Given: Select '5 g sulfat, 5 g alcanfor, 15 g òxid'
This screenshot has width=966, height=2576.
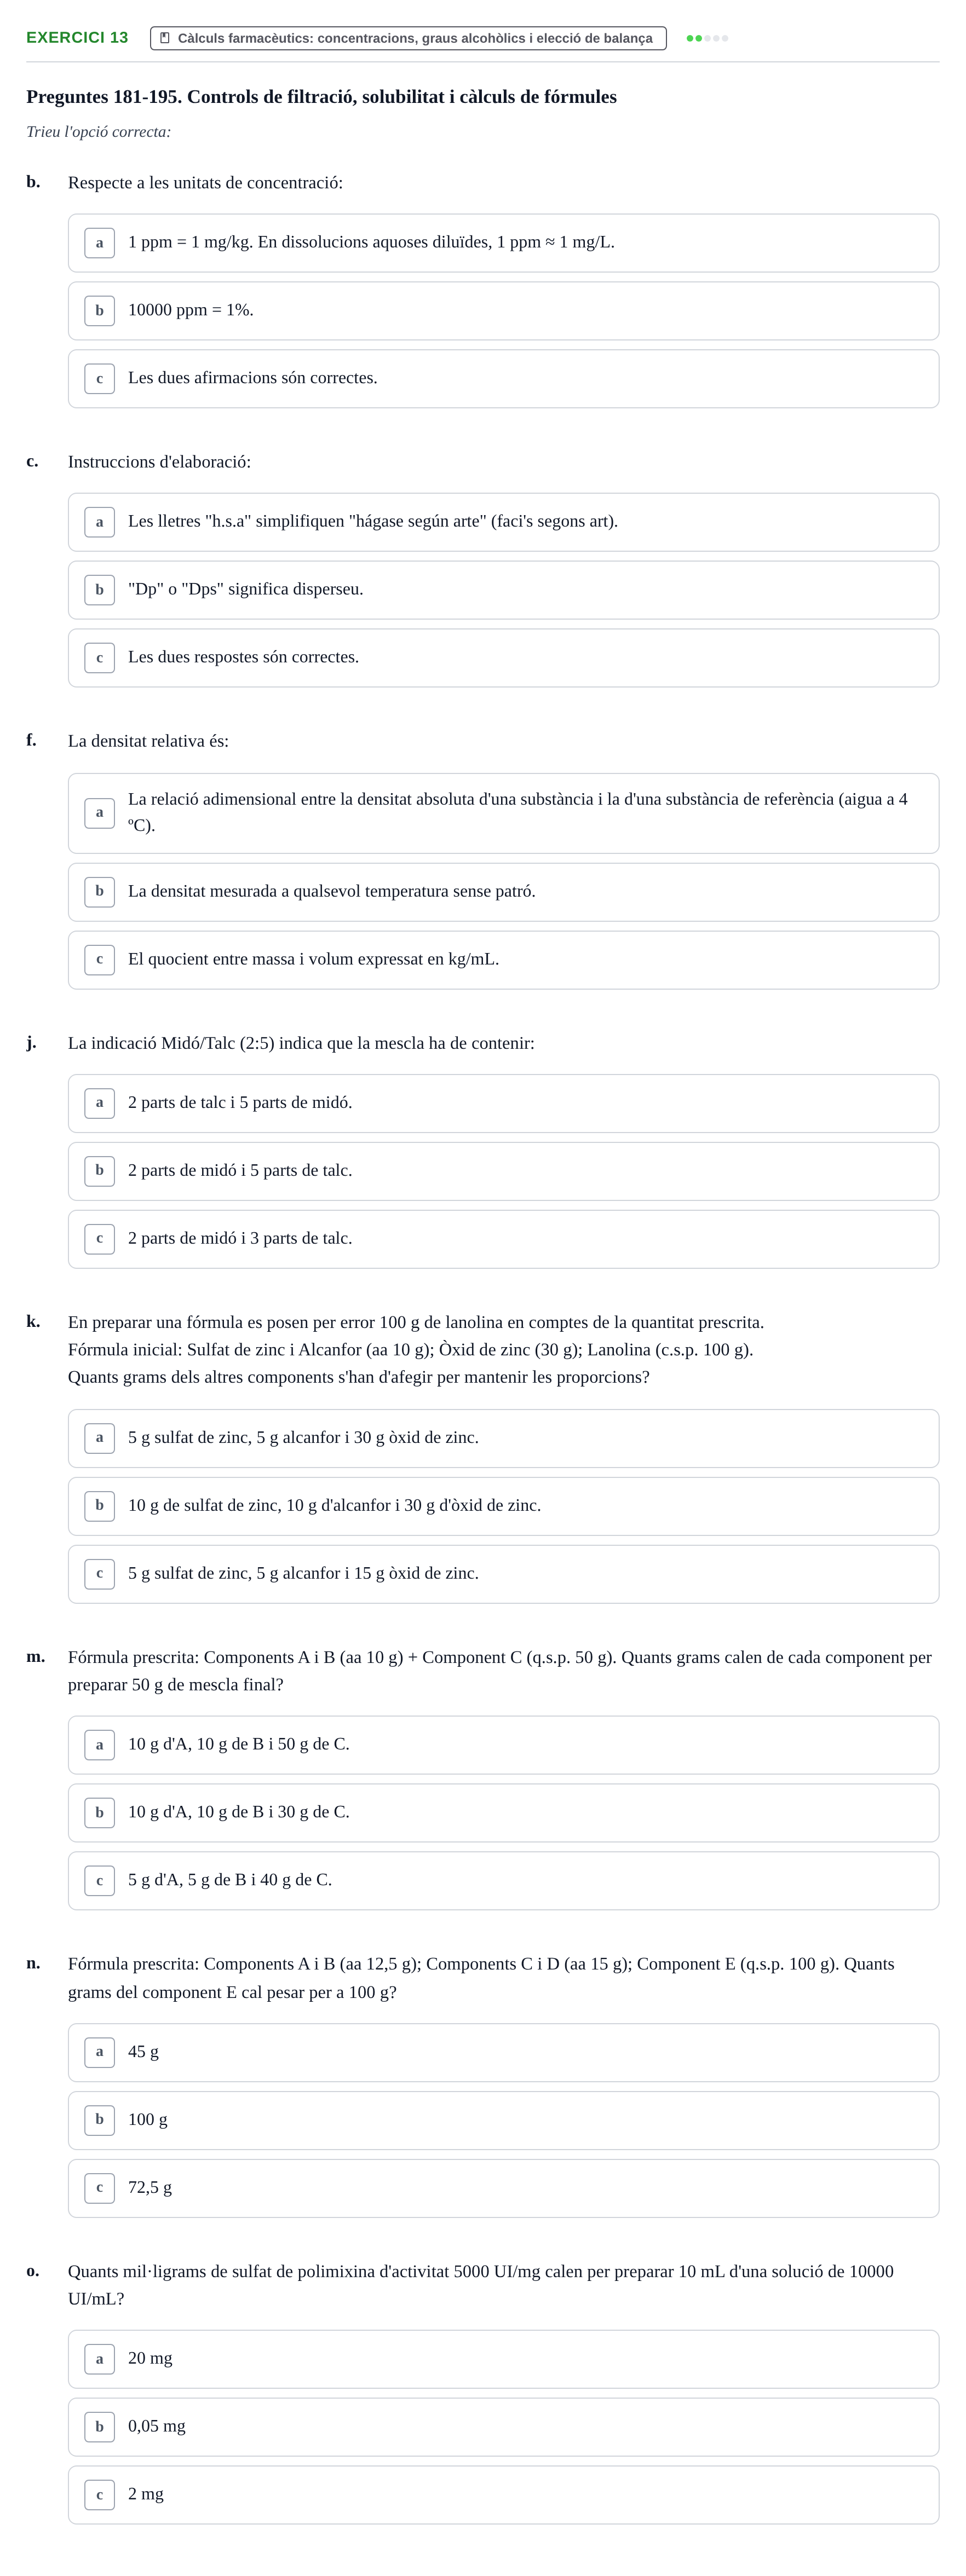Looking at the screenshot, I should (x=503, y=1574).
